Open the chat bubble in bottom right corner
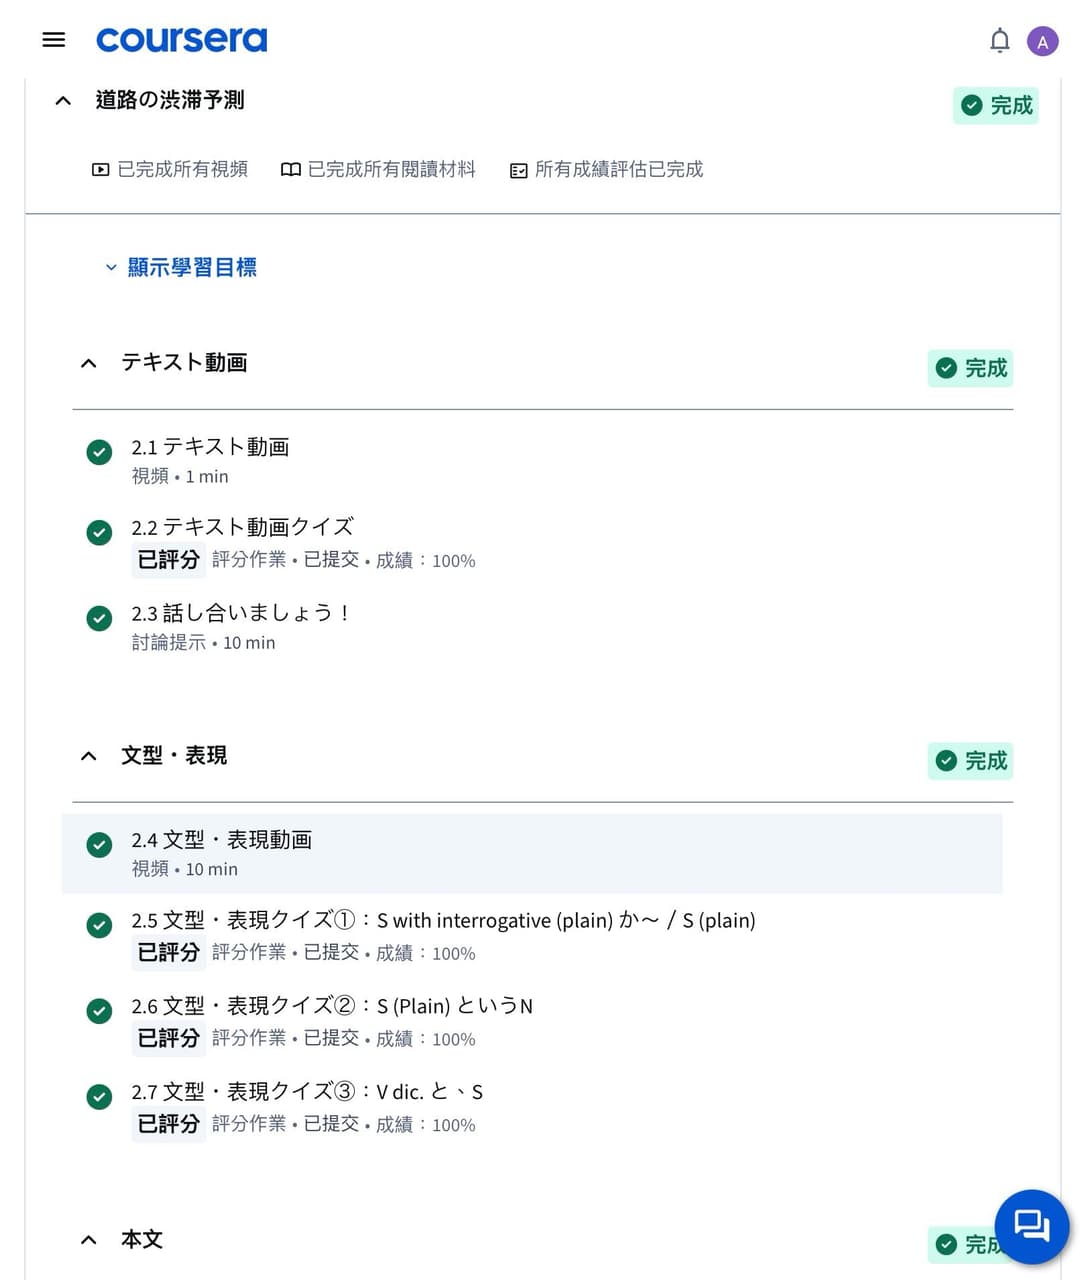 click(x=1031, y=1226)
